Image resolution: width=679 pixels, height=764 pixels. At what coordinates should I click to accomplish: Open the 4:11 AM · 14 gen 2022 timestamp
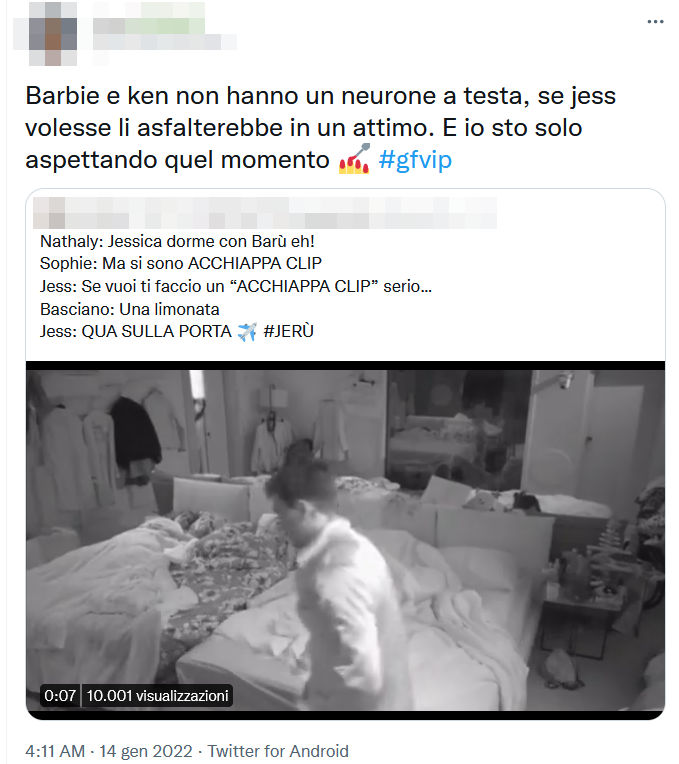109,751
